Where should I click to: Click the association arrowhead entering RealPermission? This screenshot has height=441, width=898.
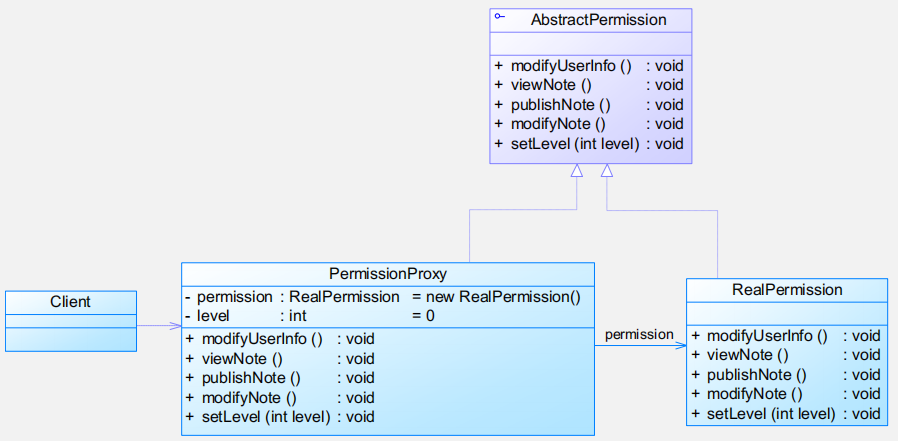point(680,345)
